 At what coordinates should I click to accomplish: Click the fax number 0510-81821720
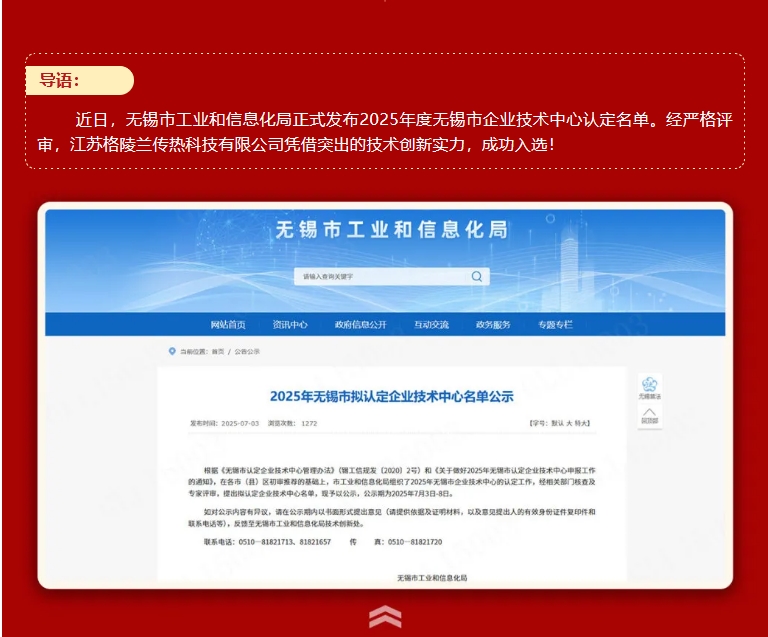415,542
